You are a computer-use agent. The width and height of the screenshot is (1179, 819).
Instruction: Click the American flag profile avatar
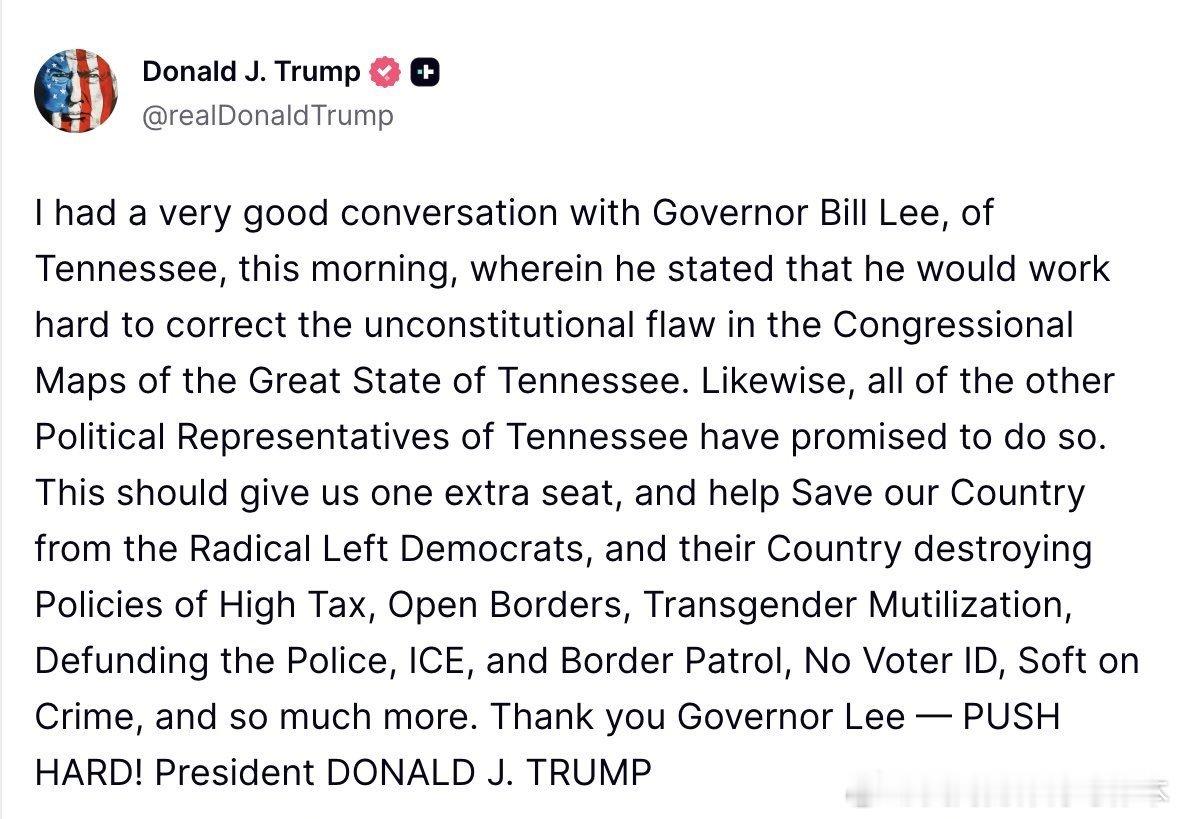coord(76,91)
